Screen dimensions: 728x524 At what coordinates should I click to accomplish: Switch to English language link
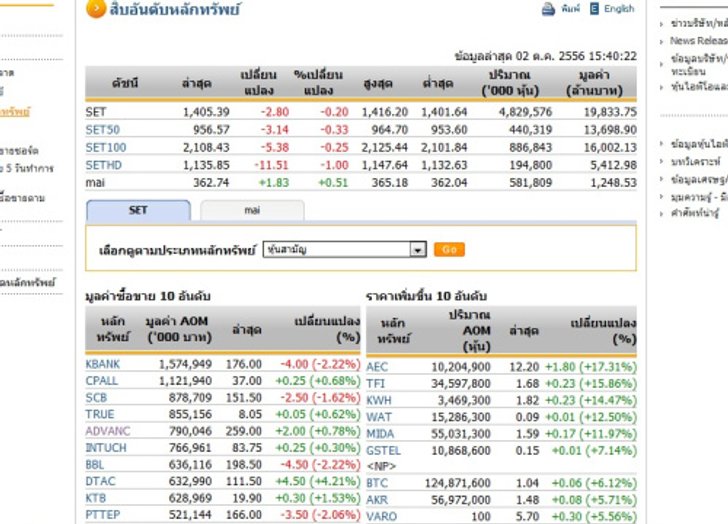[619, 9]
